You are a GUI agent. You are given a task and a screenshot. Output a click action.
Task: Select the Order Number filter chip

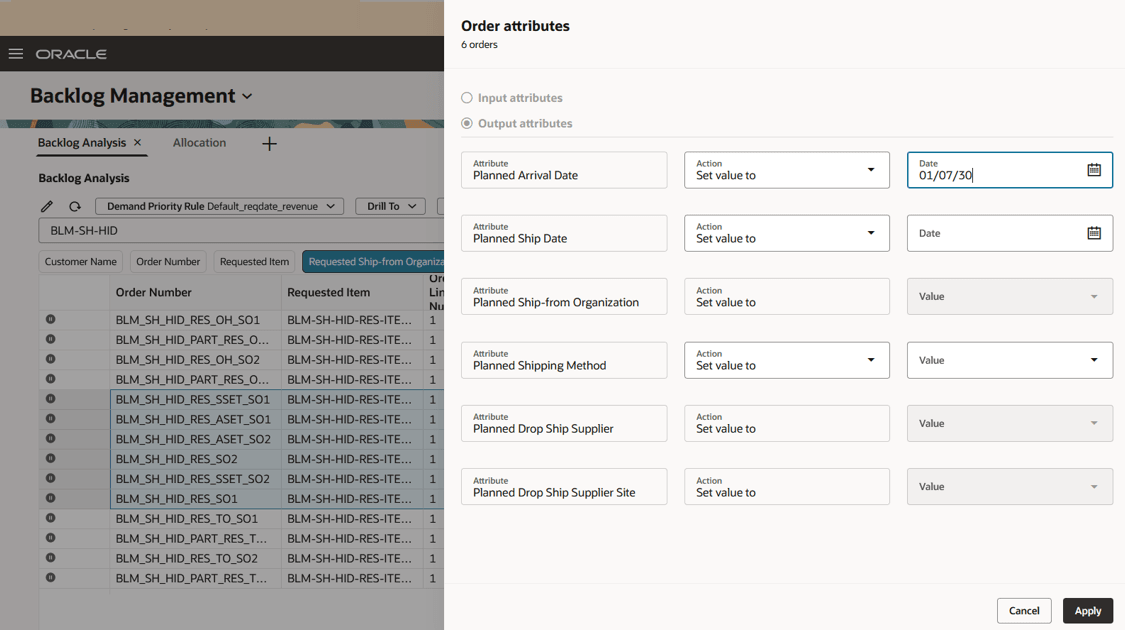point(168,262)
